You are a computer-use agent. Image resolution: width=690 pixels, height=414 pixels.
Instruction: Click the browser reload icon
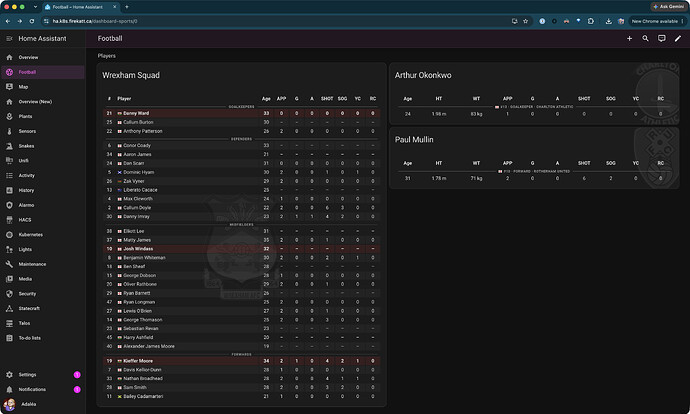pyautogui.click(x=32, y=21)
